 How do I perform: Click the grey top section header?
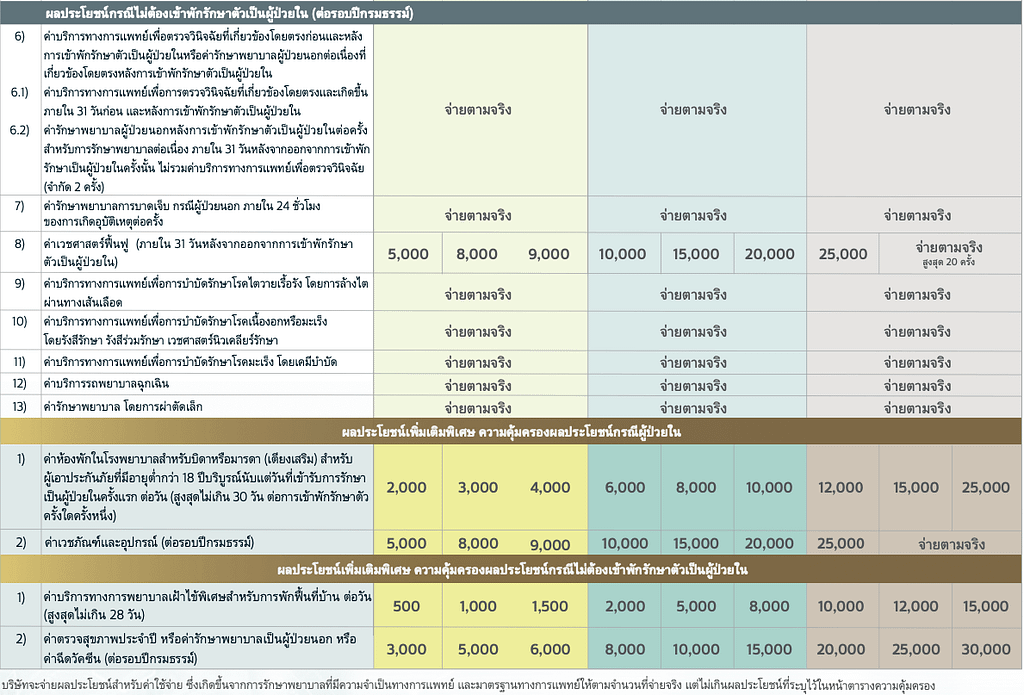511,13
